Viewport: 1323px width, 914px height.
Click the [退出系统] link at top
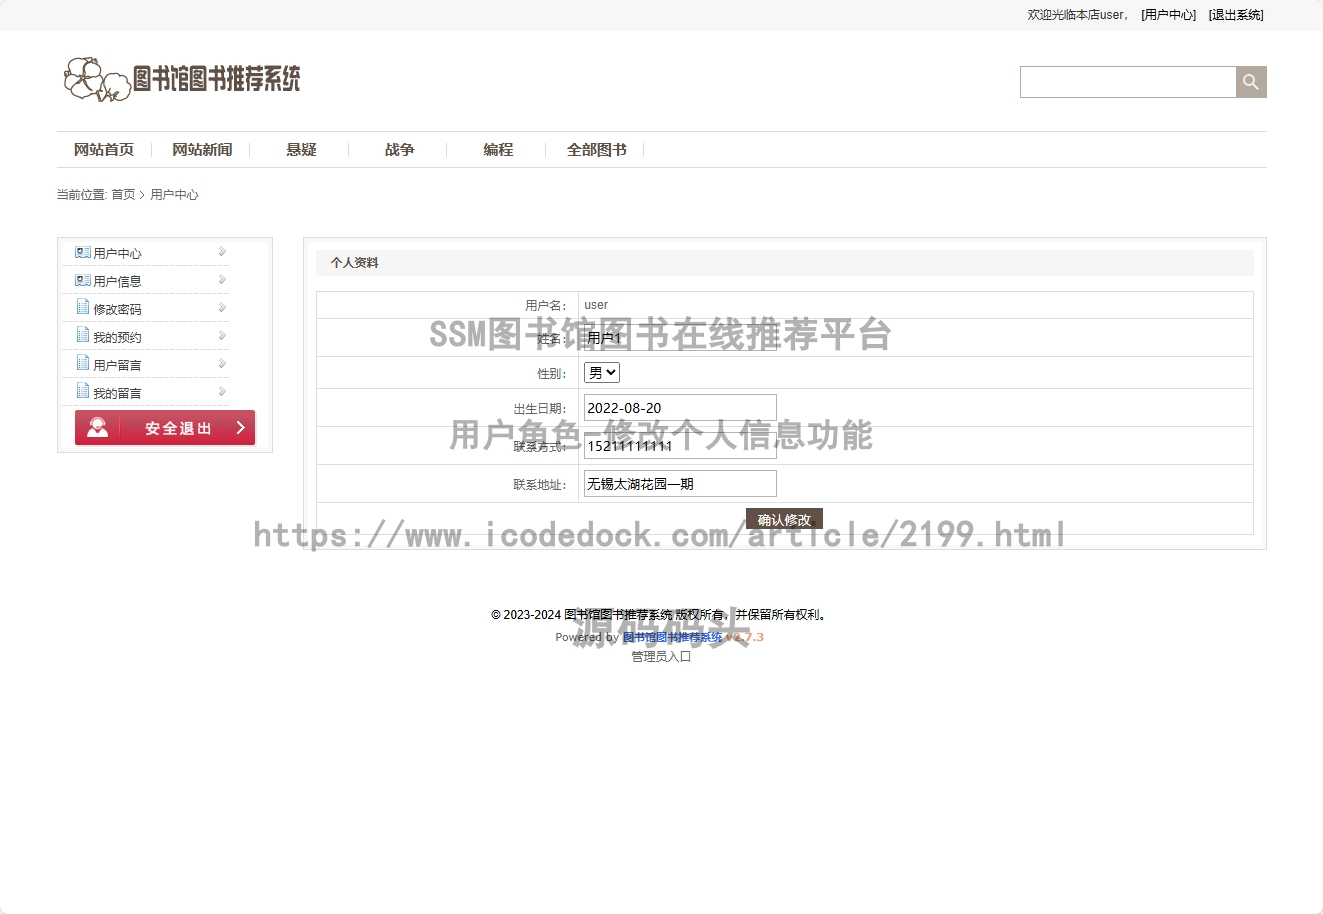(1236, 15)
